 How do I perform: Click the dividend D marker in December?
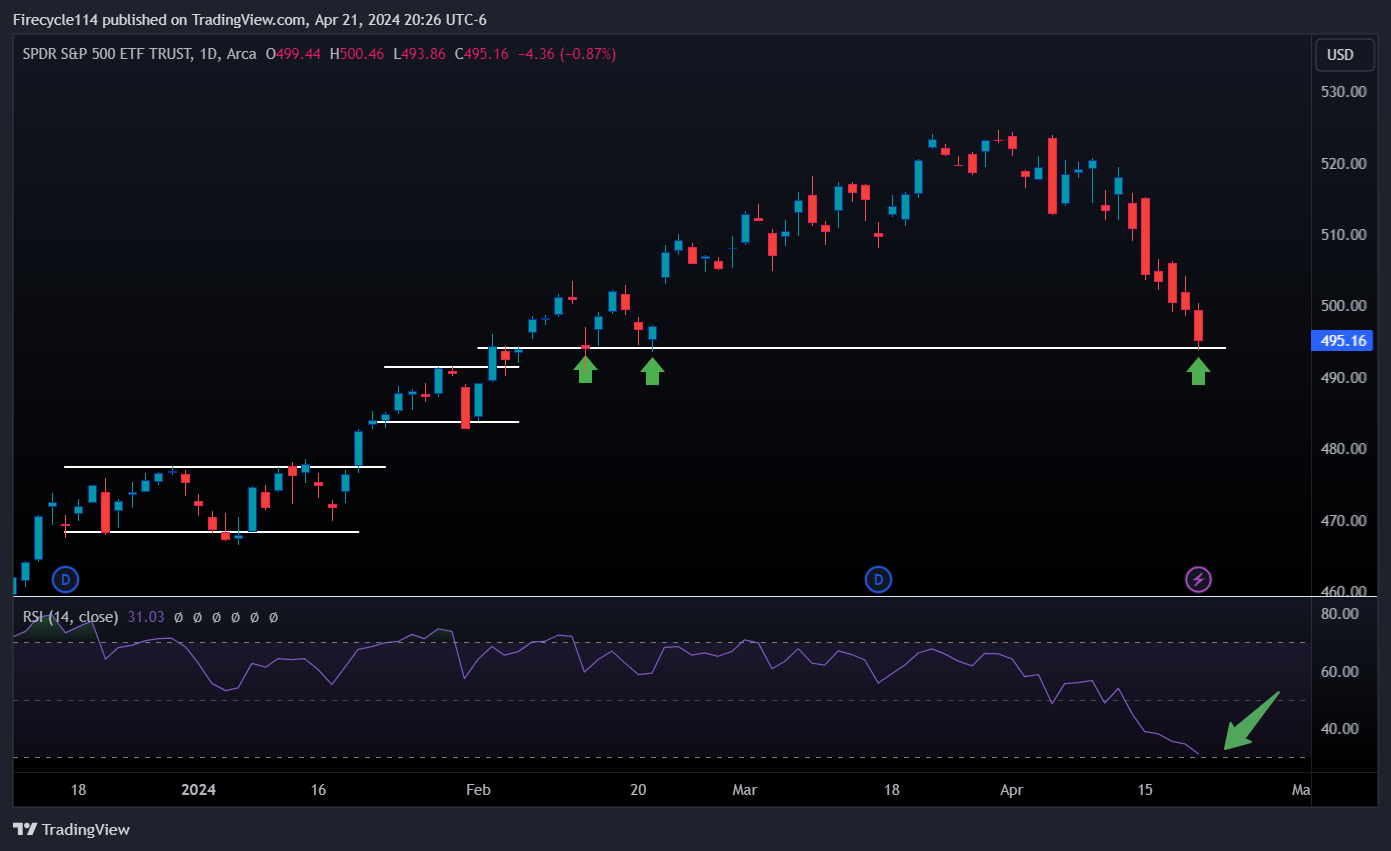coord(65,579)
